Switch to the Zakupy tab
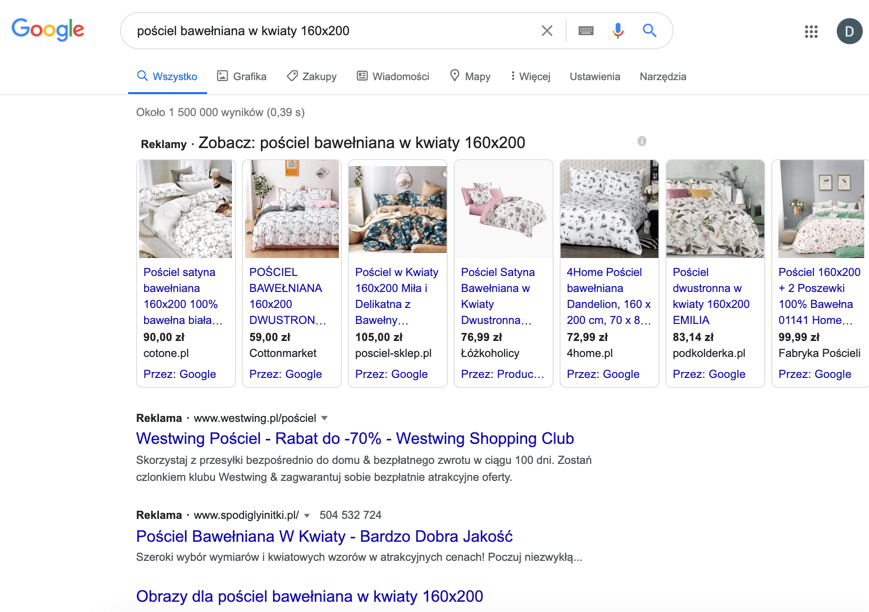The image size is (869, 612). pos(312,76)
